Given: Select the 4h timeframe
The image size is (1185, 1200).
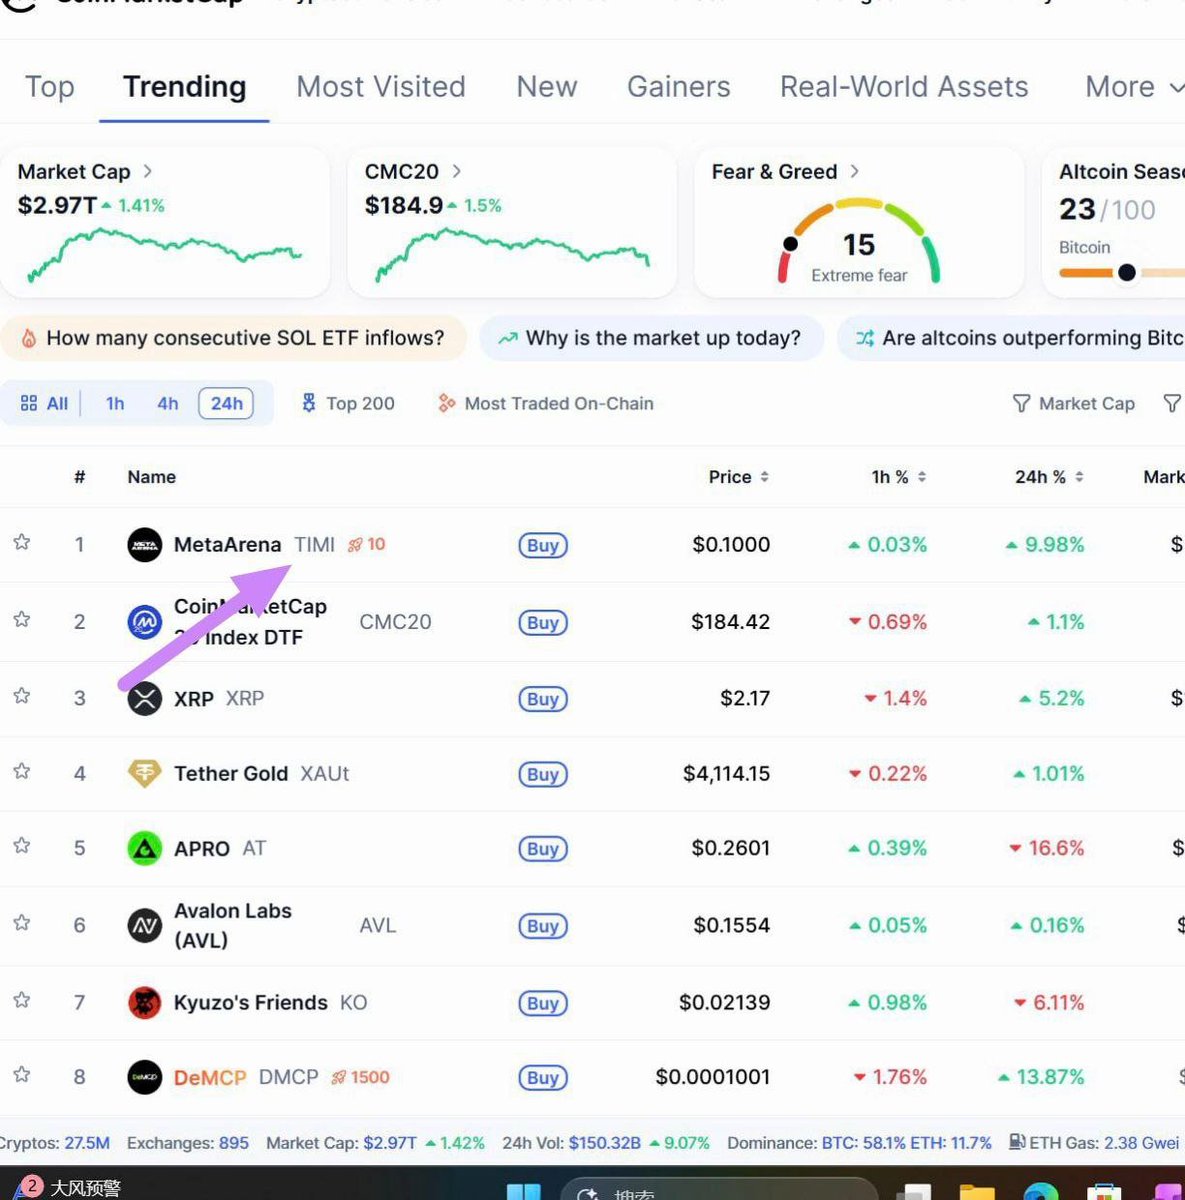Looking at the screenshot, I should coord(167,403).
